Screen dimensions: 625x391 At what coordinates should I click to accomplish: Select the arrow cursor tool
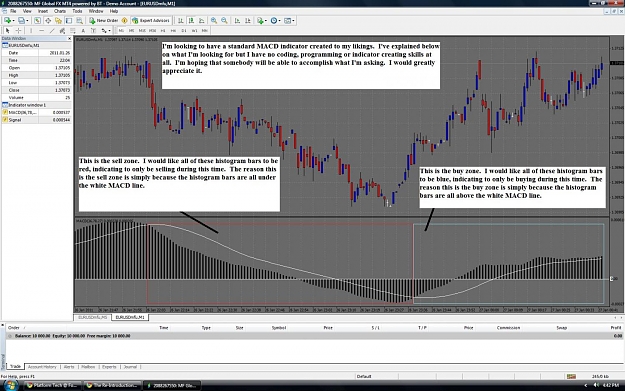coord(8,30)
